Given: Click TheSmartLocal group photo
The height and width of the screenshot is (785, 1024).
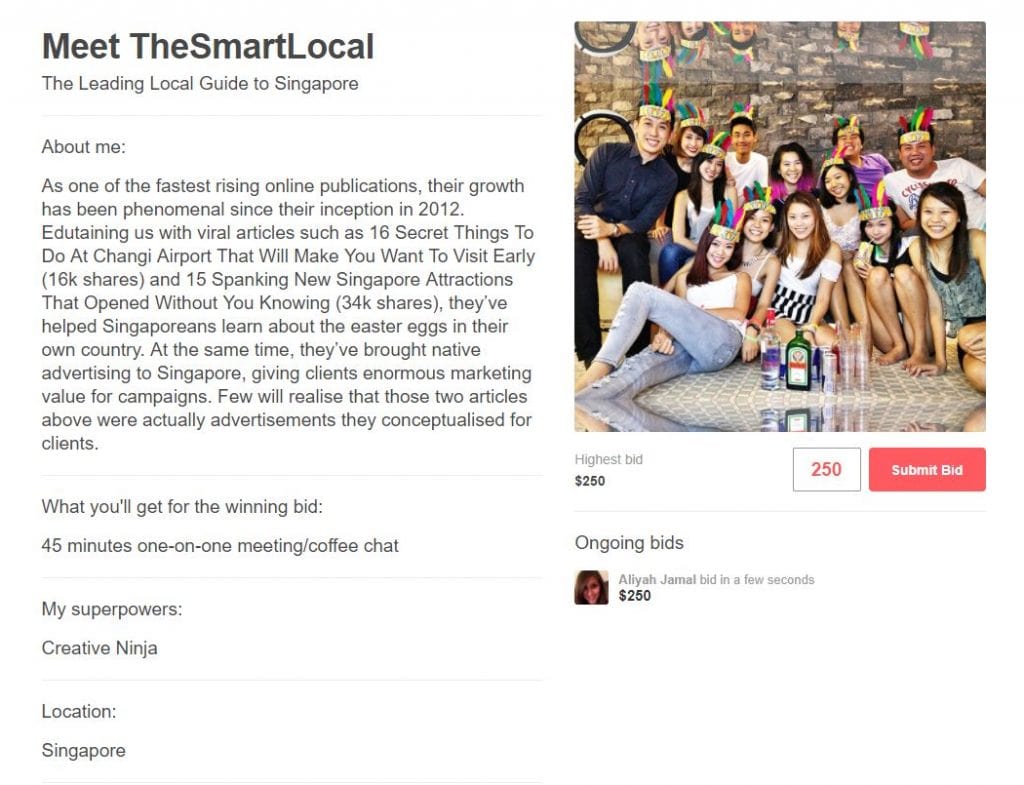Looking at the screenshot, I should coord(780,227).
